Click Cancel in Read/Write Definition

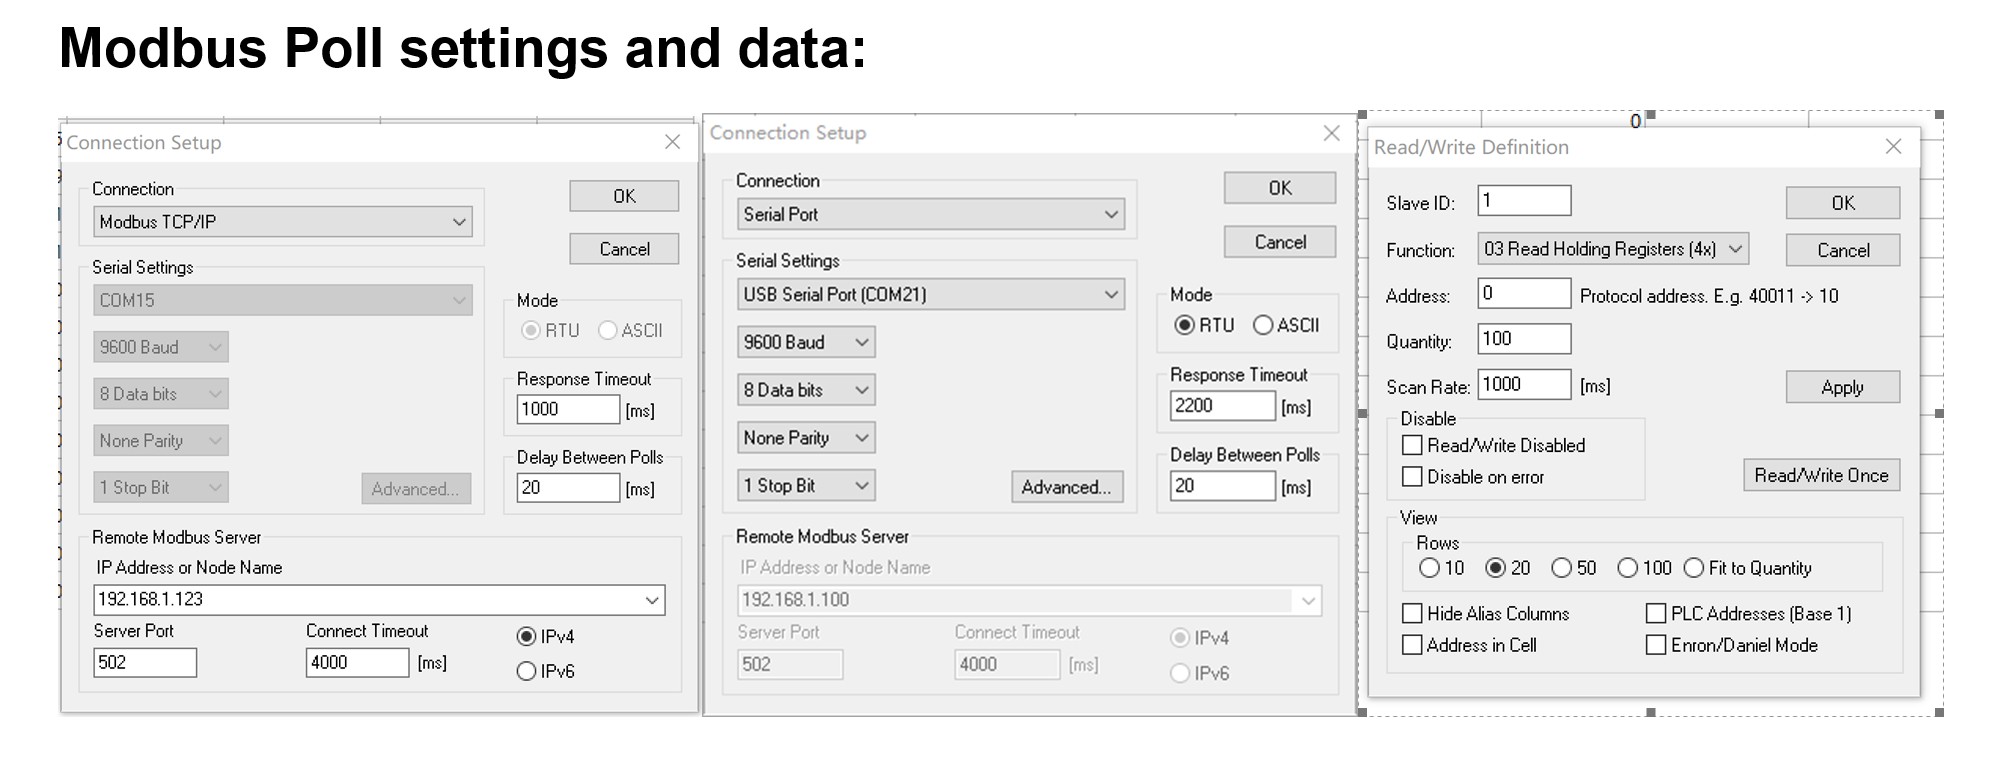pos(1843,250)
